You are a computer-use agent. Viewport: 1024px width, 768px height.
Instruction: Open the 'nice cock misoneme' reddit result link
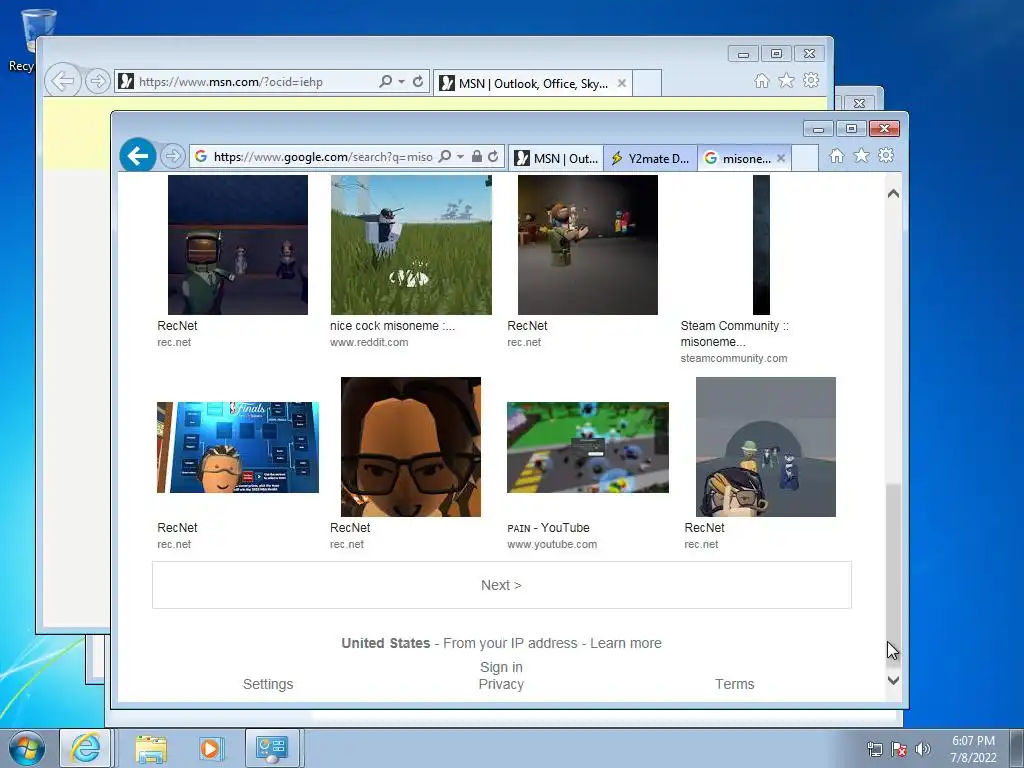(392, 326)
